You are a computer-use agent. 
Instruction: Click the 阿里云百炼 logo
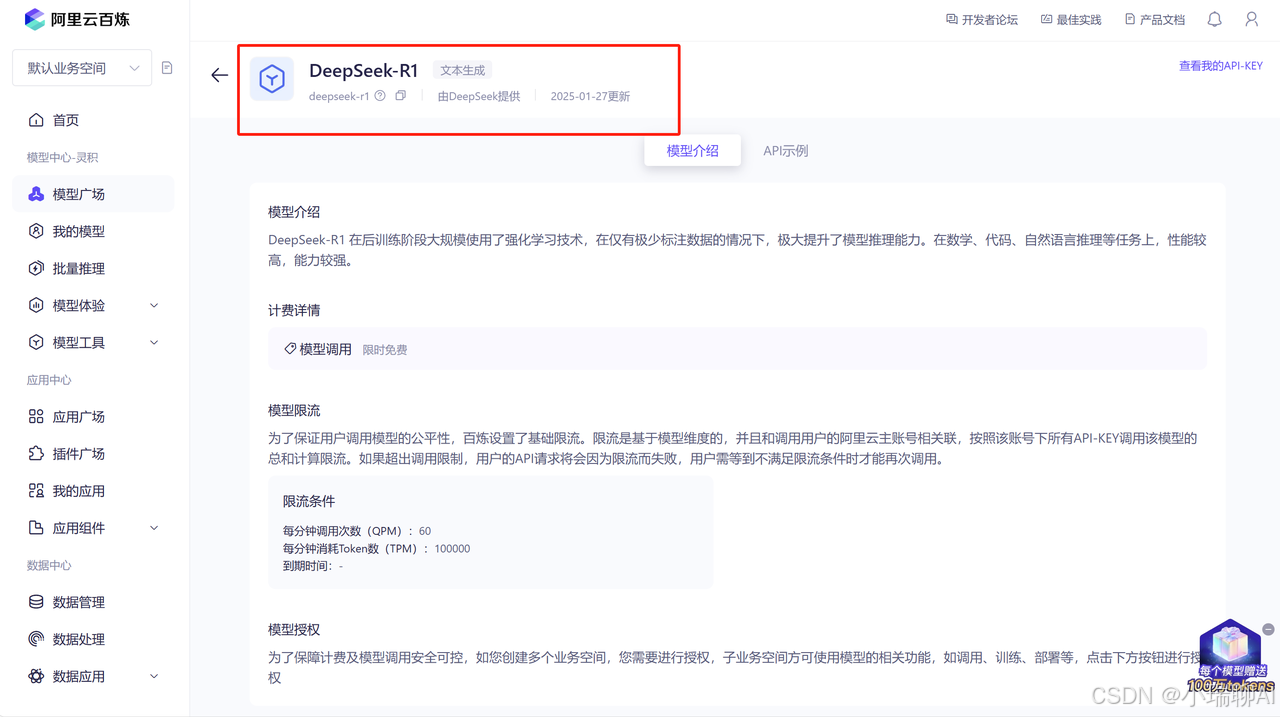coord(77,19)
